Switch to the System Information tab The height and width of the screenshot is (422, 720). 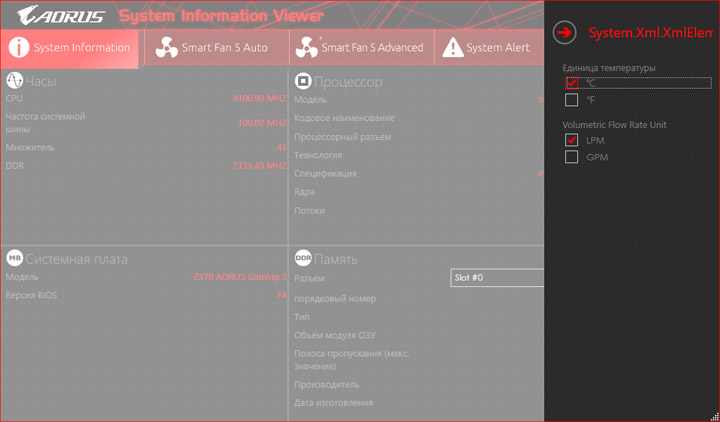[x=69, y=48]
